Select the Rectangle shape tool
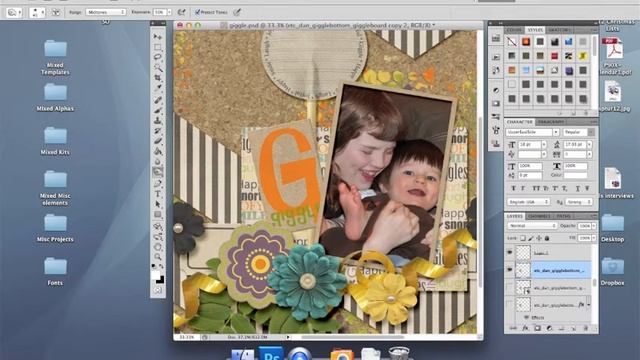 [x=158, y=214]
